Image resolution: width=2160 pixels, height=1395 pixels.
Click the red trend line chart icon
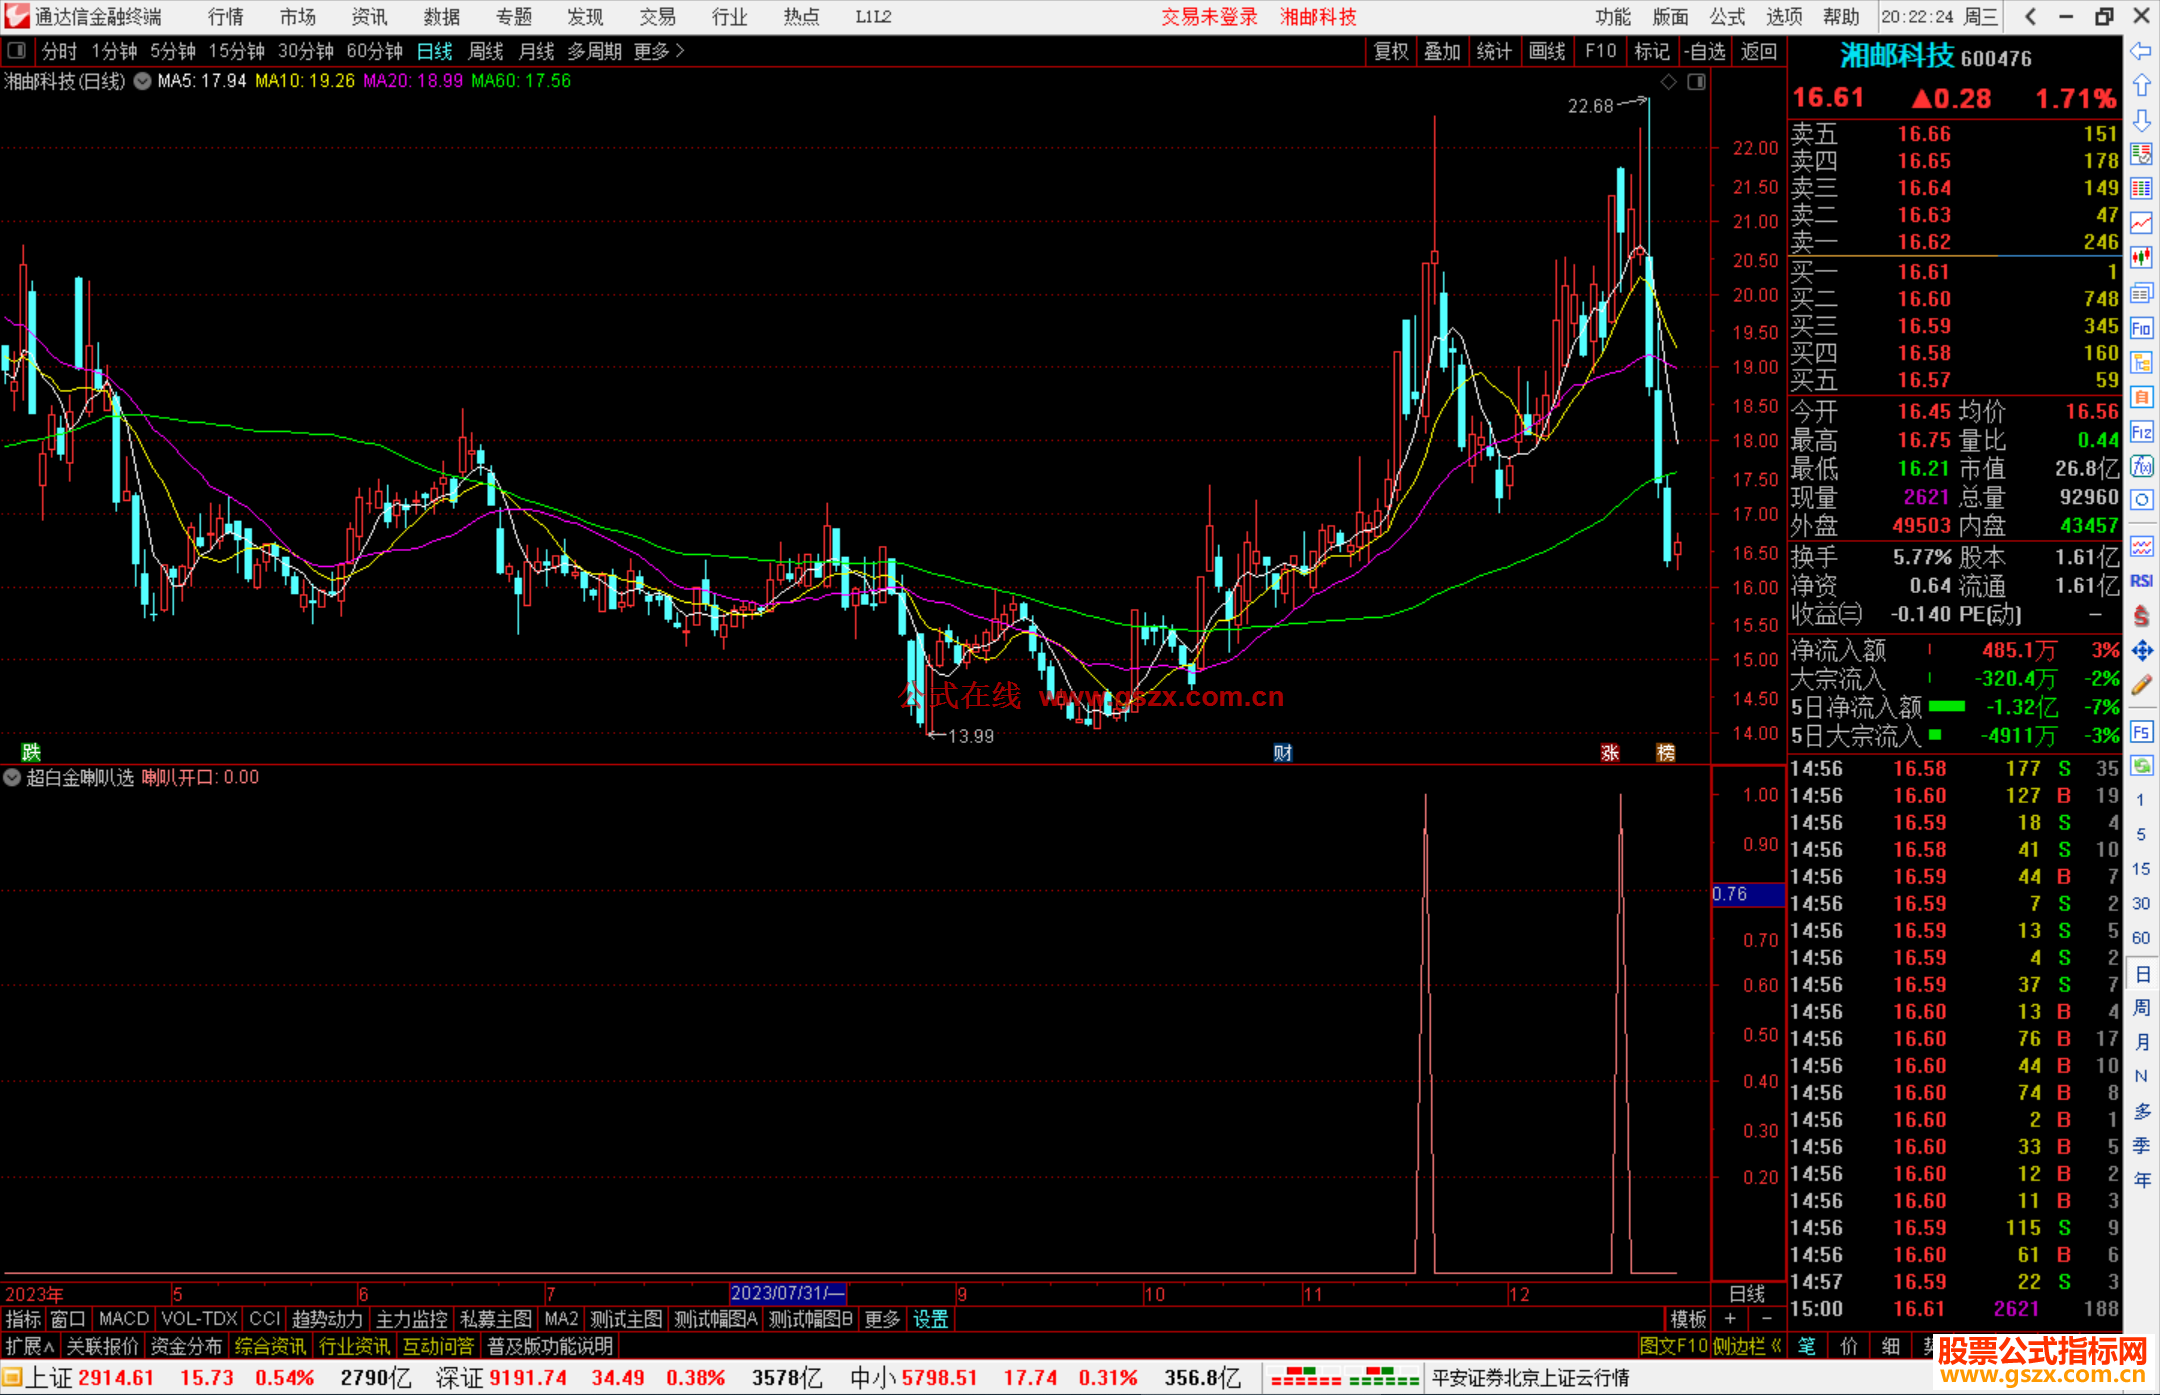point(2141,223)
